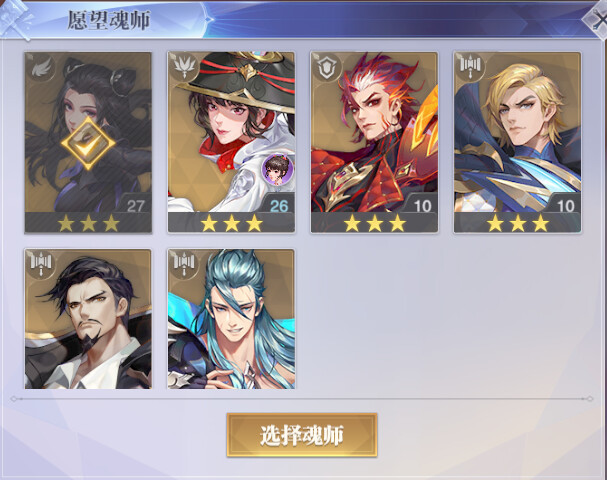Screen dimensions: 607x480
Task: Select the girl with black hat card
Action: click(231, 142)
